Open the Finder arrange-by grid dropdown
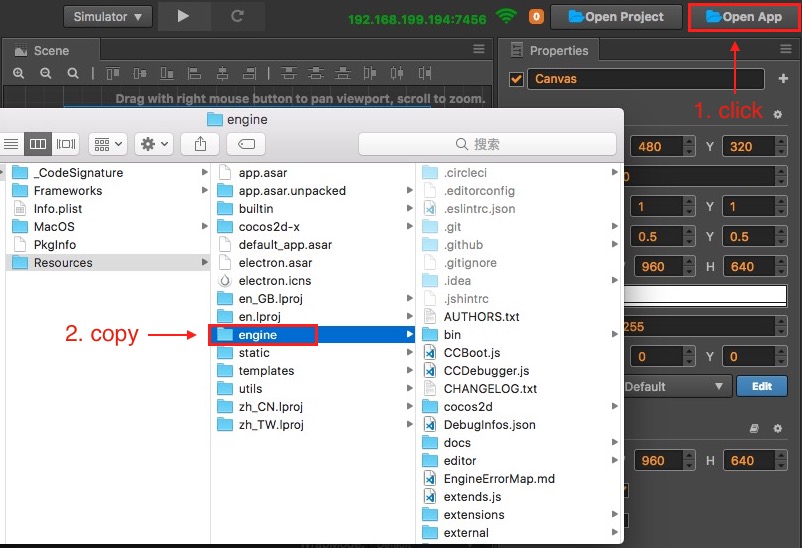802x548 pixels. [x=108, y=144]
